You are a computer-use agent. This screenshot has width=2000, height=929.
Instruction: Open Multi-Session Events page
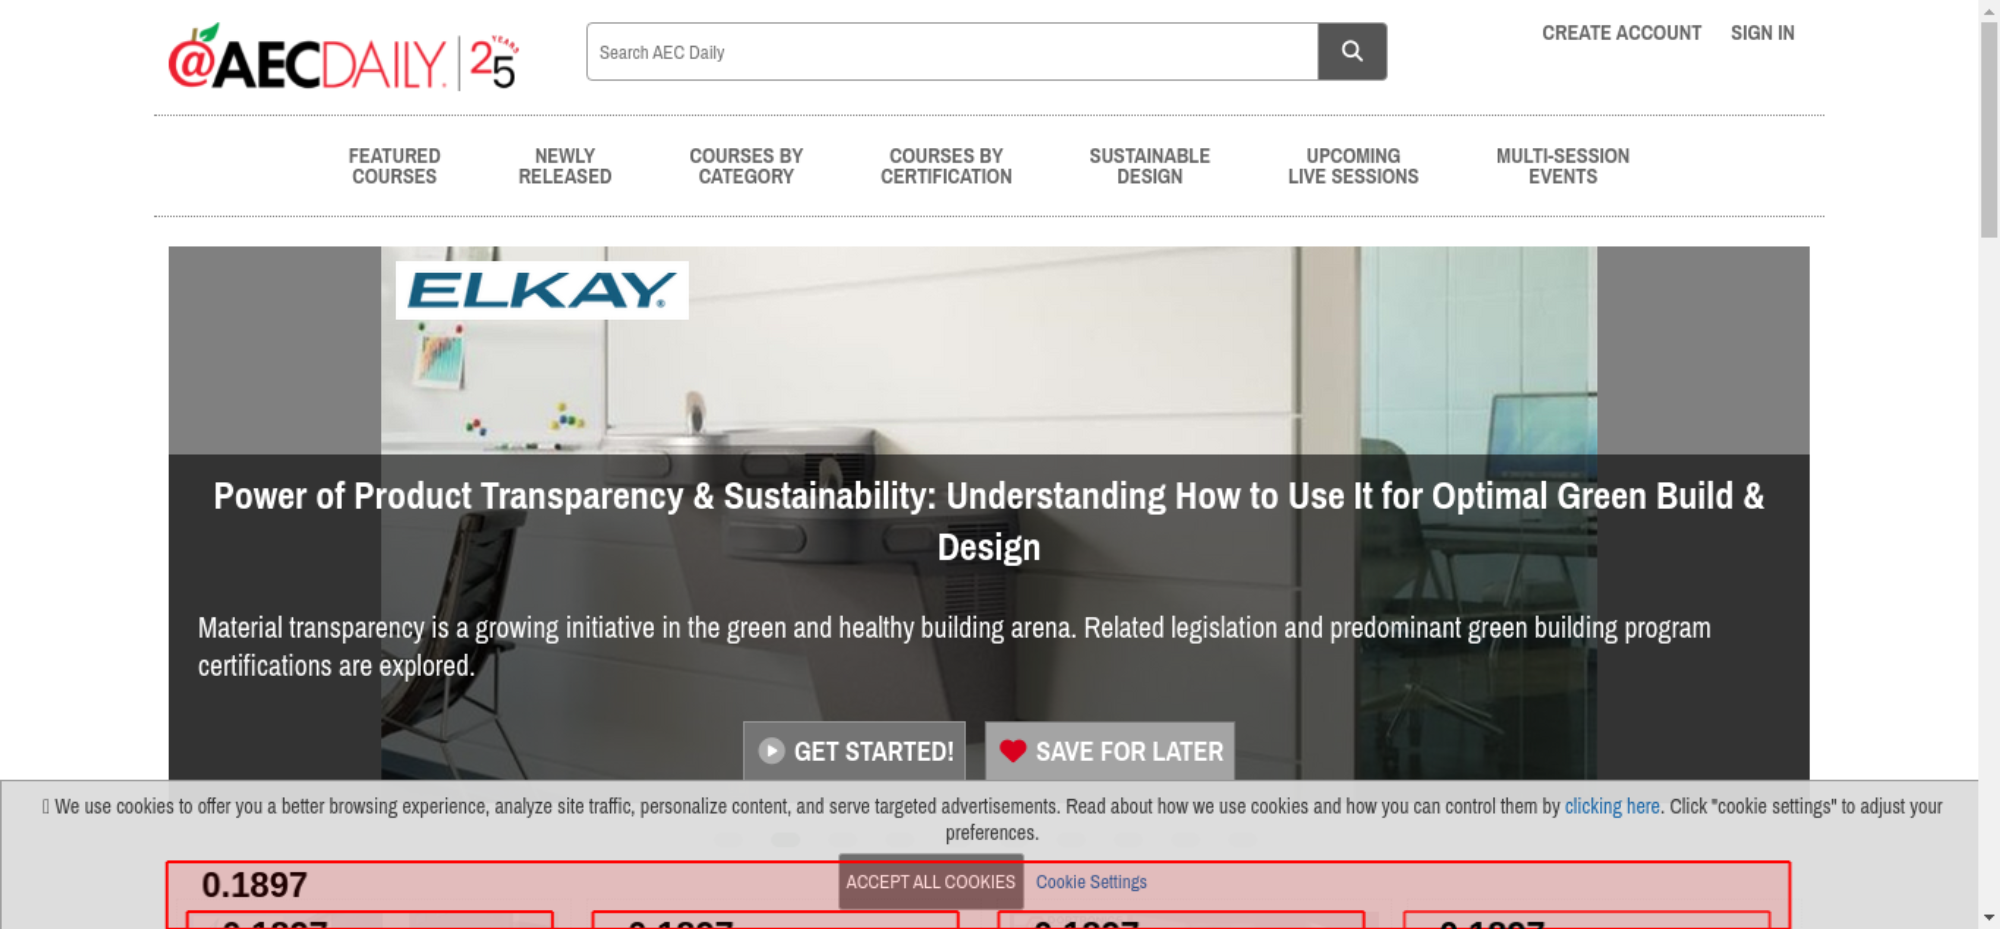point(1562,166)
